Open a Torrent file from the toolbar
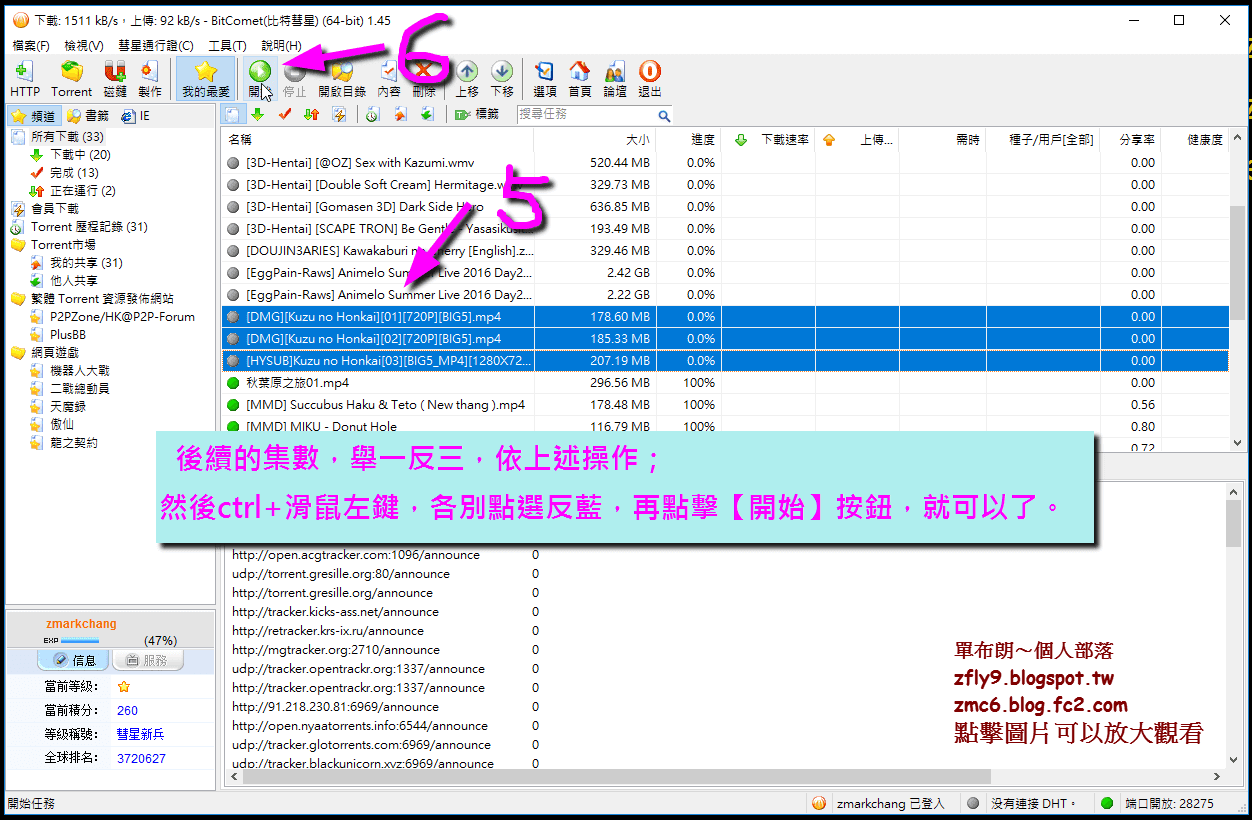The width and height of the screenshot is (1252, 820). coord(71,78)
